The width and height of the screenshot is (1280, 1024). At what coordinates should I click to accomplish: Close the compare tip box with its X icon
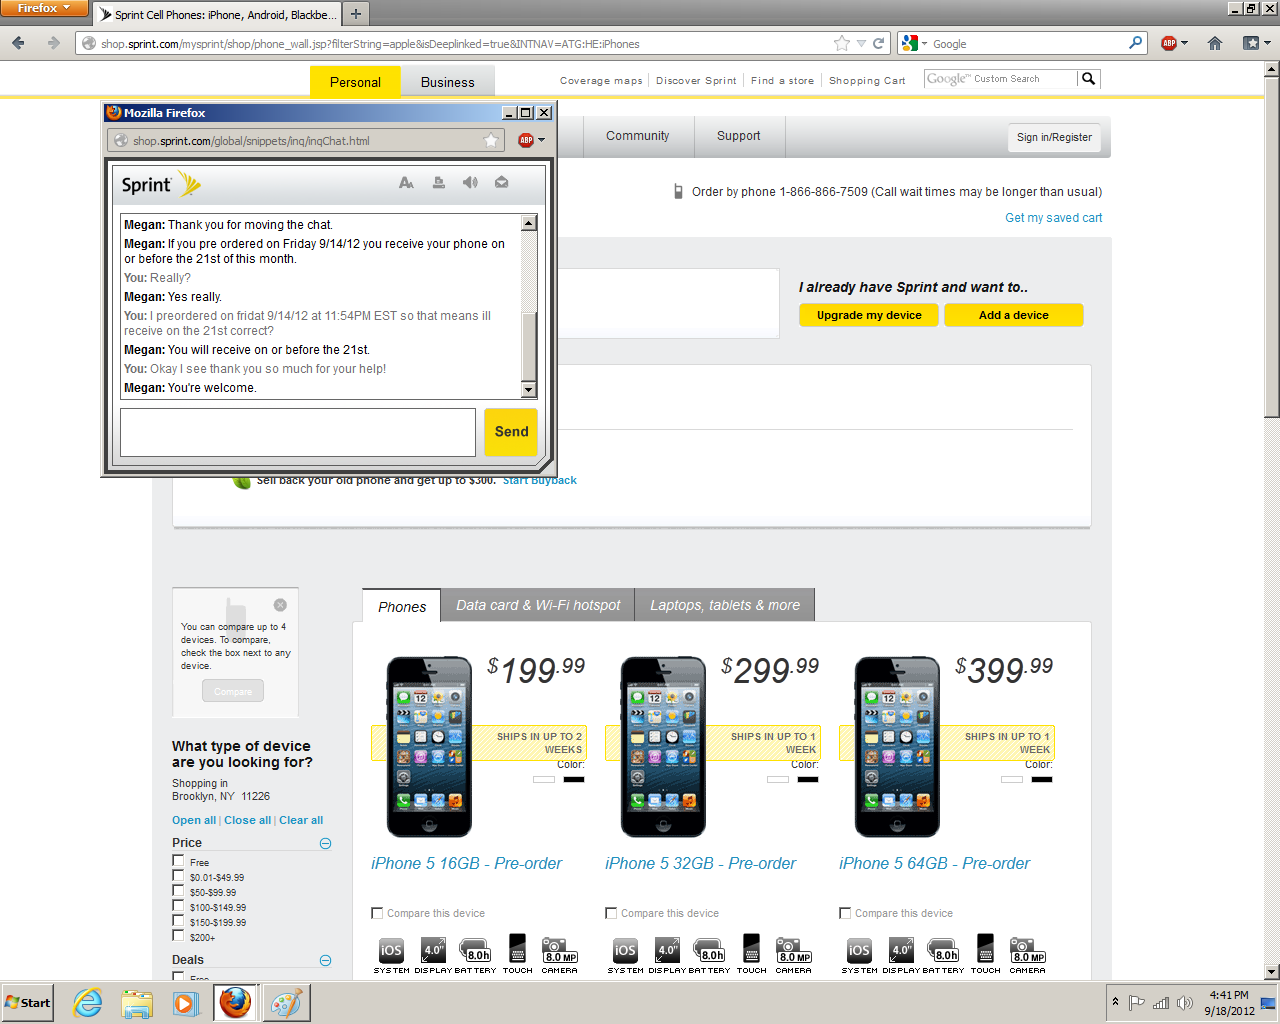click(x=280, y=605)
